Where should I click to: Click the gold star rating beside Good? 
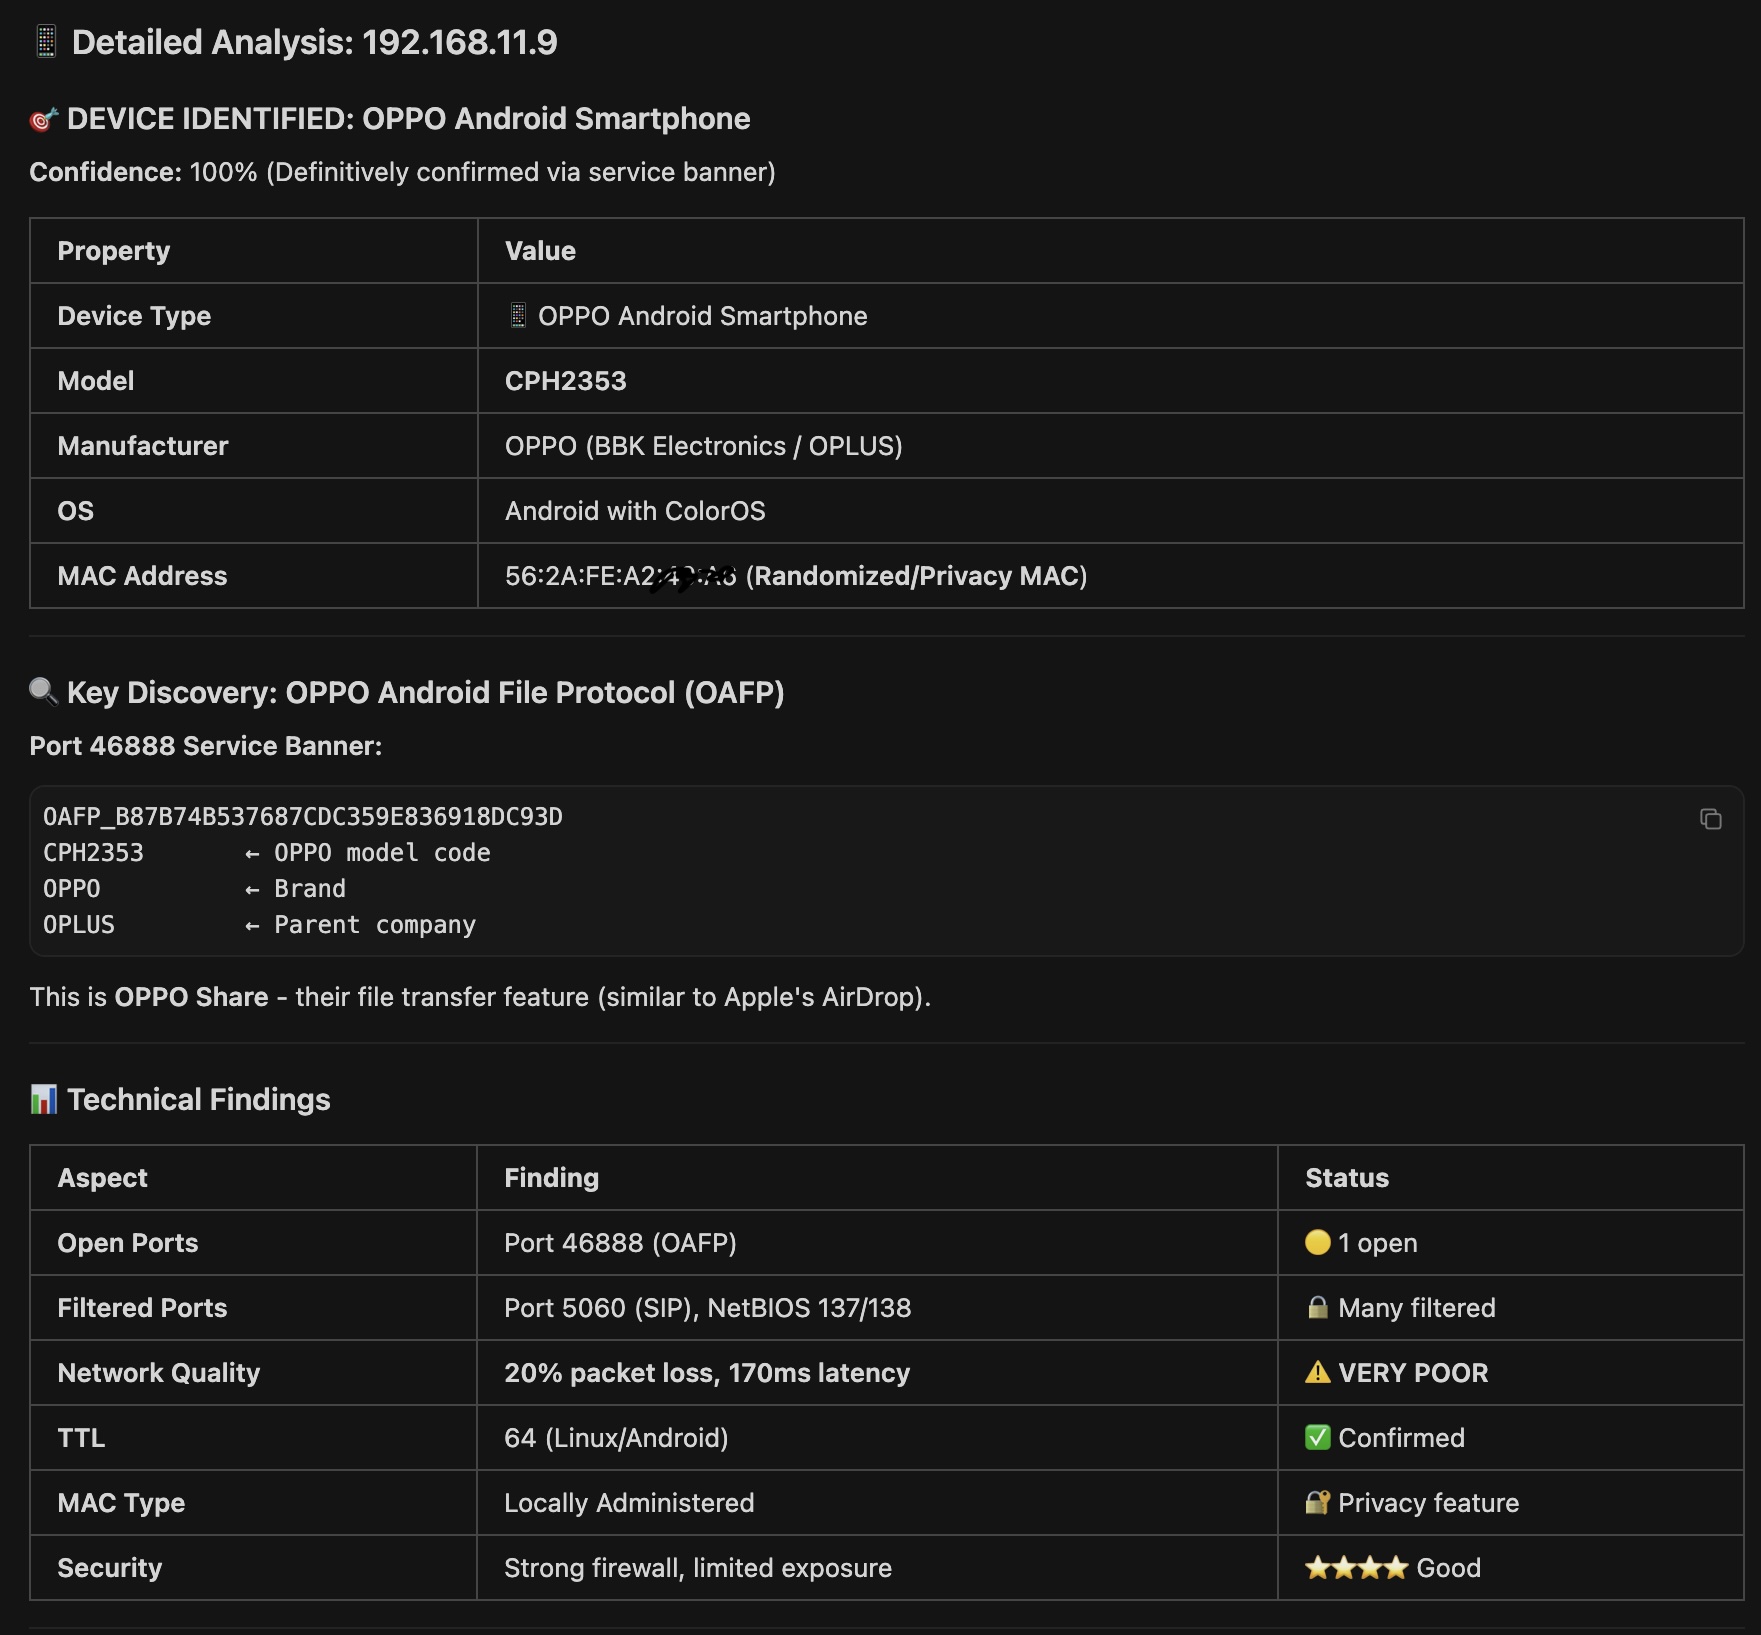(x=1356, y=1567)
